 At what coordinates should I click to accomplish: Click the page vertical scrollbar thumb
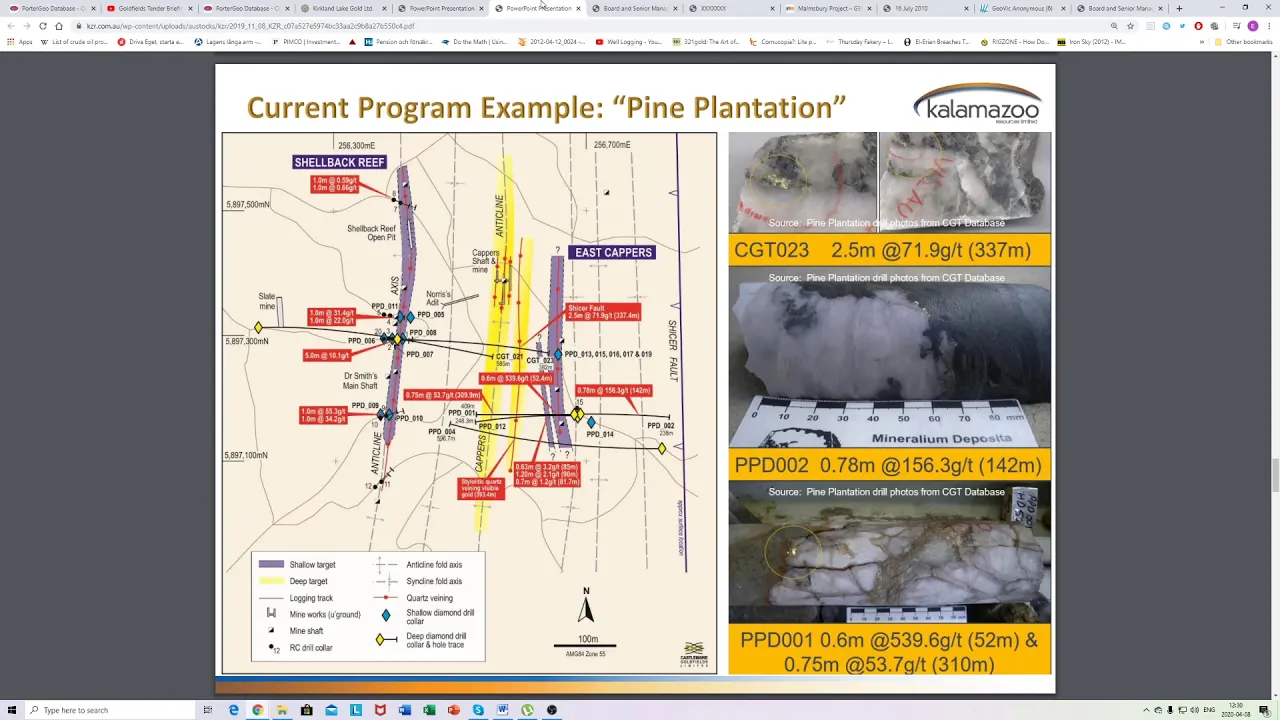[1276, 474]
